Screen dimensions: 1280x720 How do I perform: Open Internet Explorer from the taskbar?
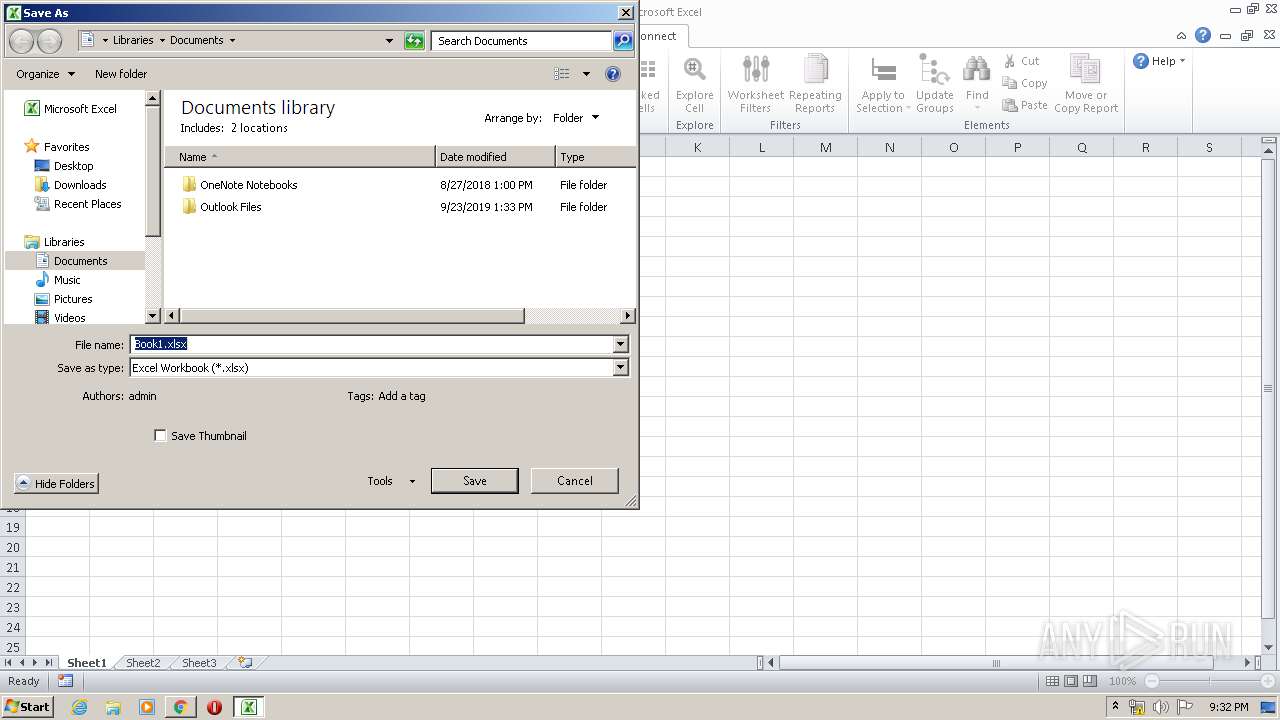coord(79,707)
